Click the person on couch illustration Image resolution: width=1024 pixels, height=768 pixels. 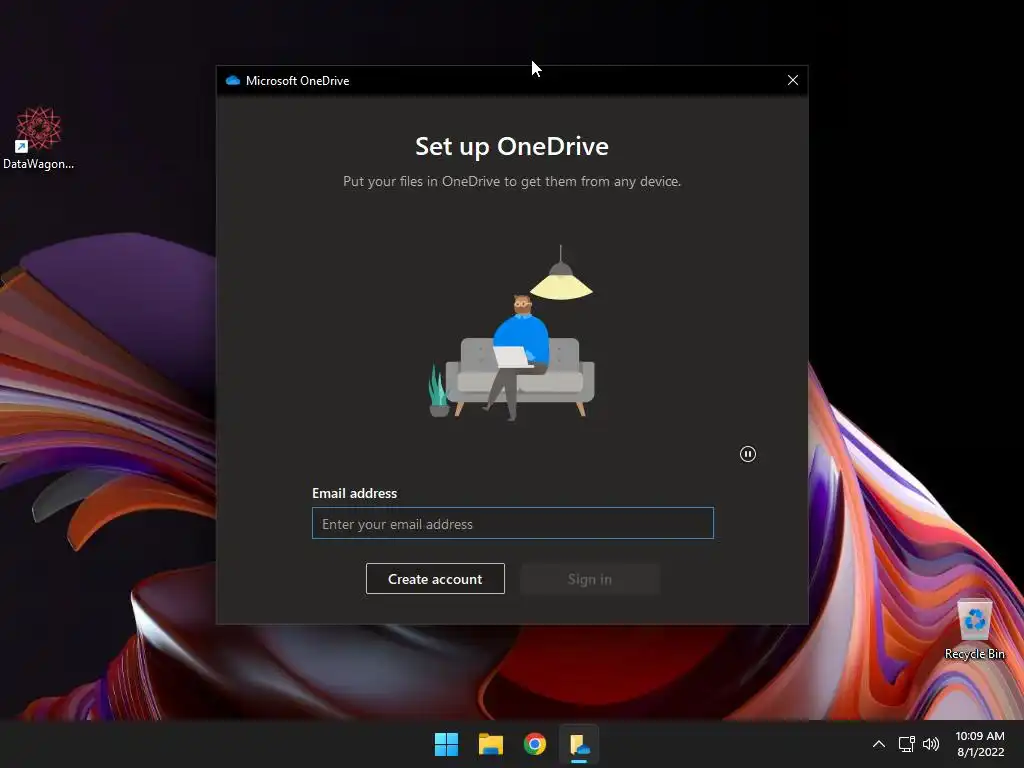point(511,334)
